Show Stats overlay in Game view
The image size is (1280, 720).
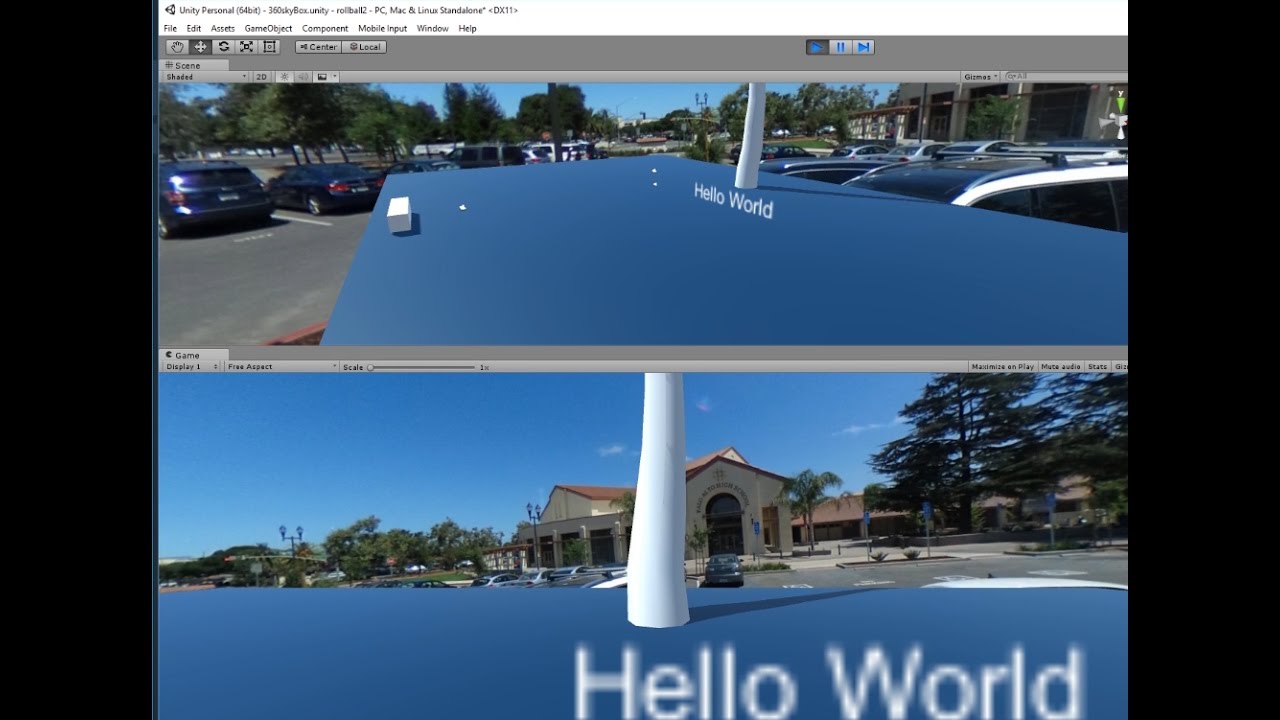[x=1097, y=367]
